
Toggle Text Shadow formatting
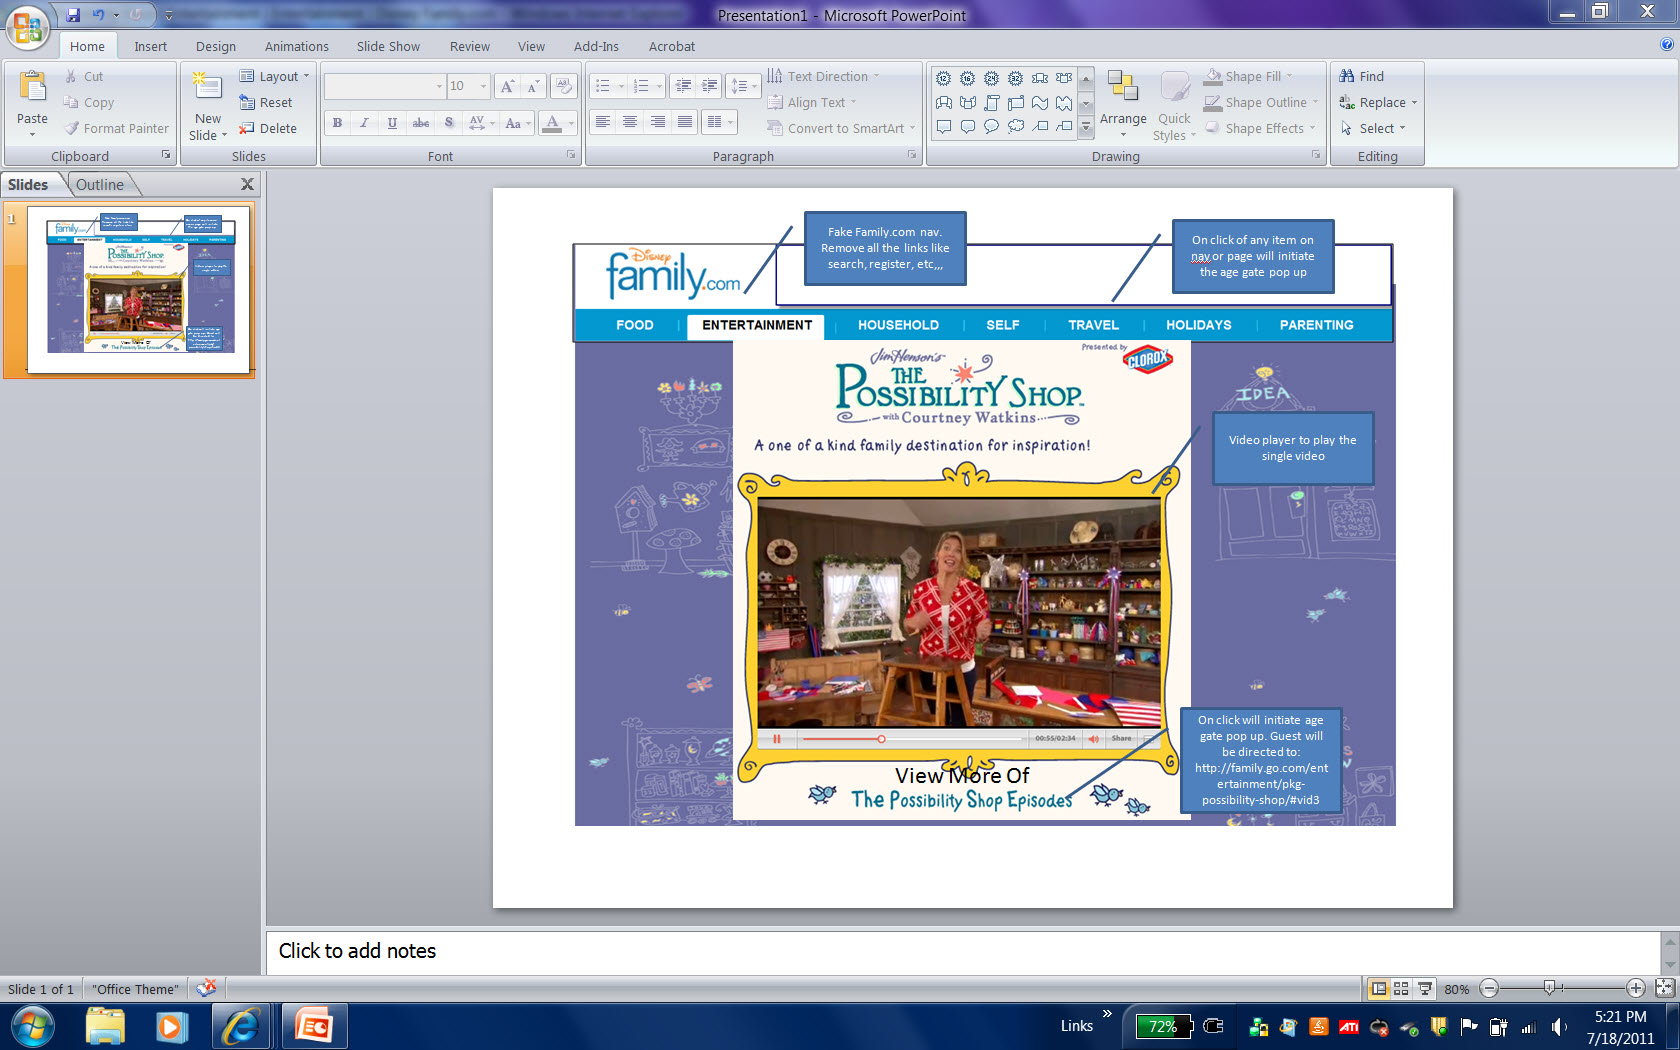tap(449, 123)
